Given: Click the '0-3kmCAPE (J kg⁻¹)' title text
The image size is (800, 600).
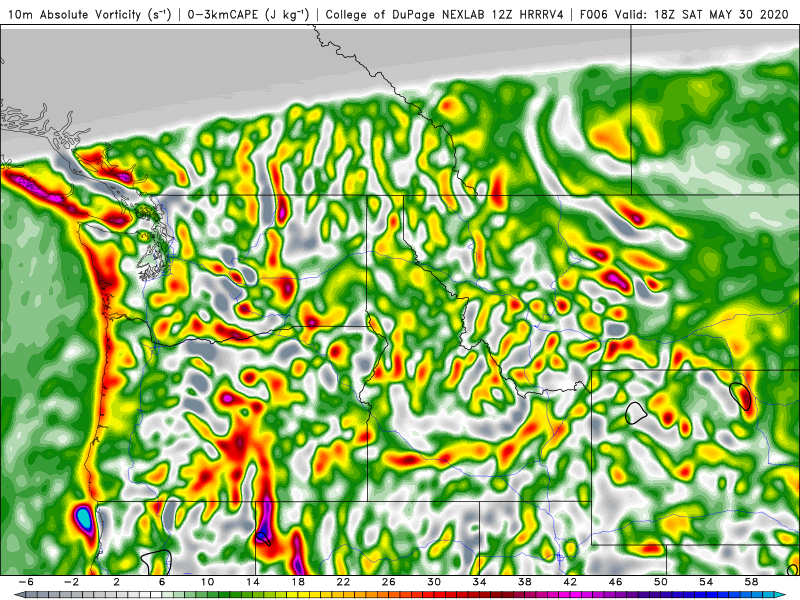Looking at the screenshot, I should coord(248,15).
